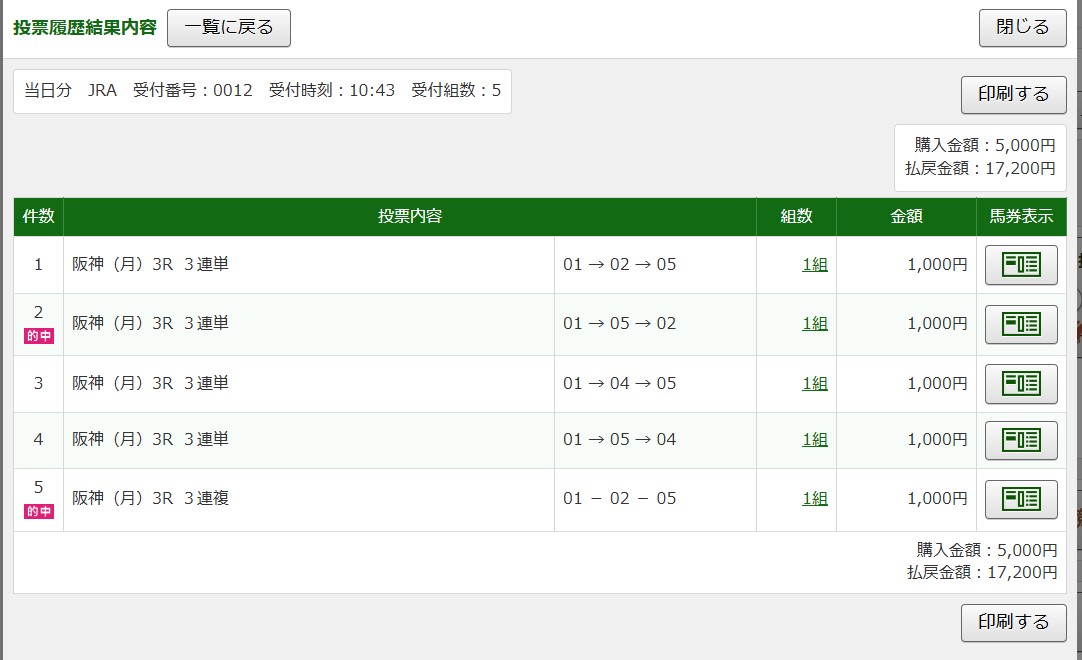
Task: Click the 的中 badge in row 2
Action: coord(38,337)
